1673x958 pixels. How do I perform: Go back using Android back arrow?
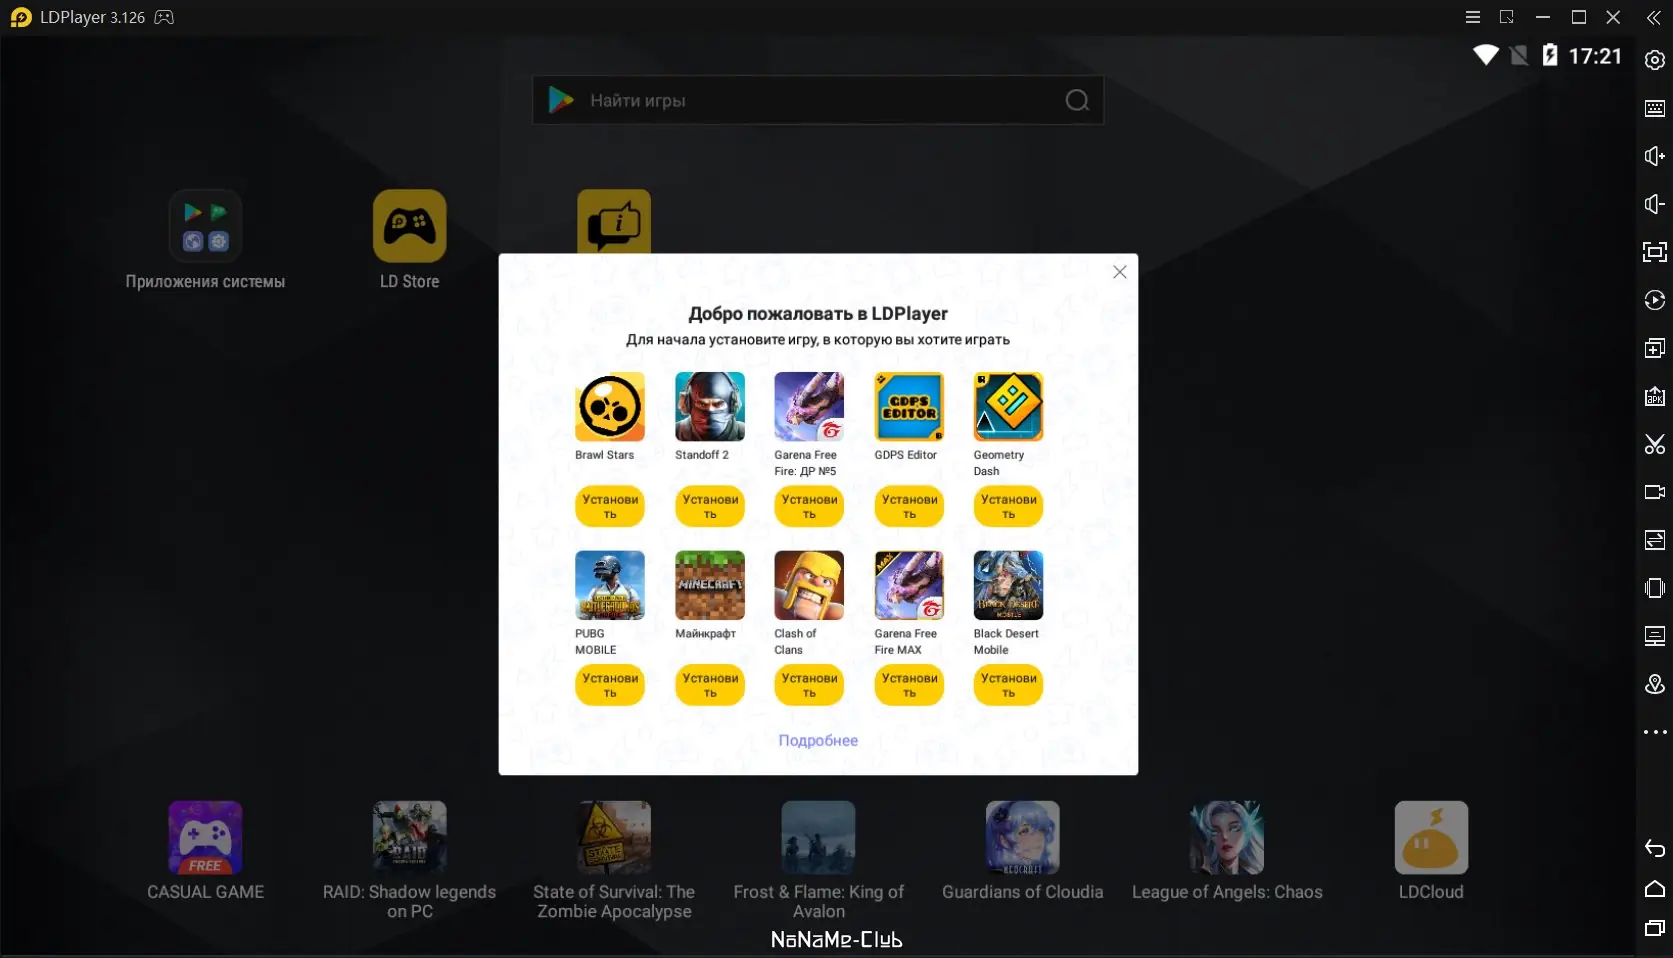(1655, 849)
